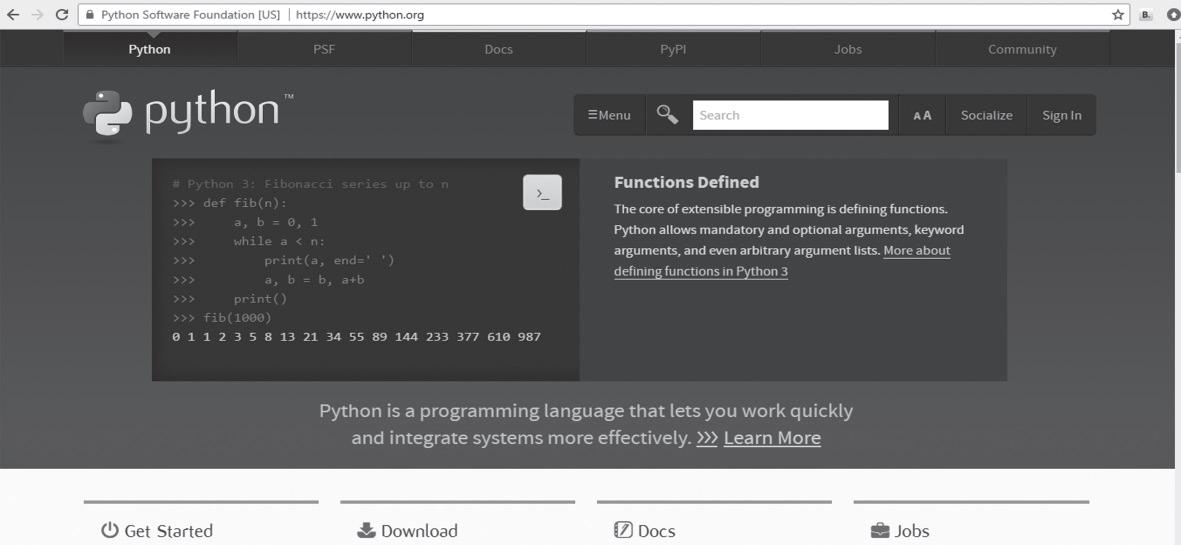Click the Docs heading in lower section
This screenshot has width=1181, height=545.
pyautogui.click(x=657, y=531)
